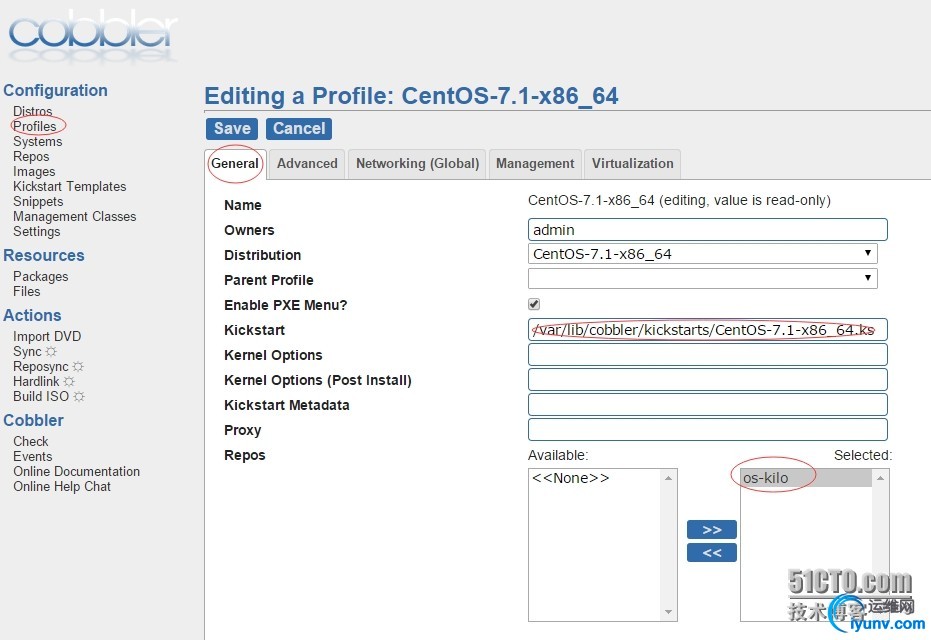931x640 pixels.
Task: Click the Kernel Options input field
Action: (708, 354)
